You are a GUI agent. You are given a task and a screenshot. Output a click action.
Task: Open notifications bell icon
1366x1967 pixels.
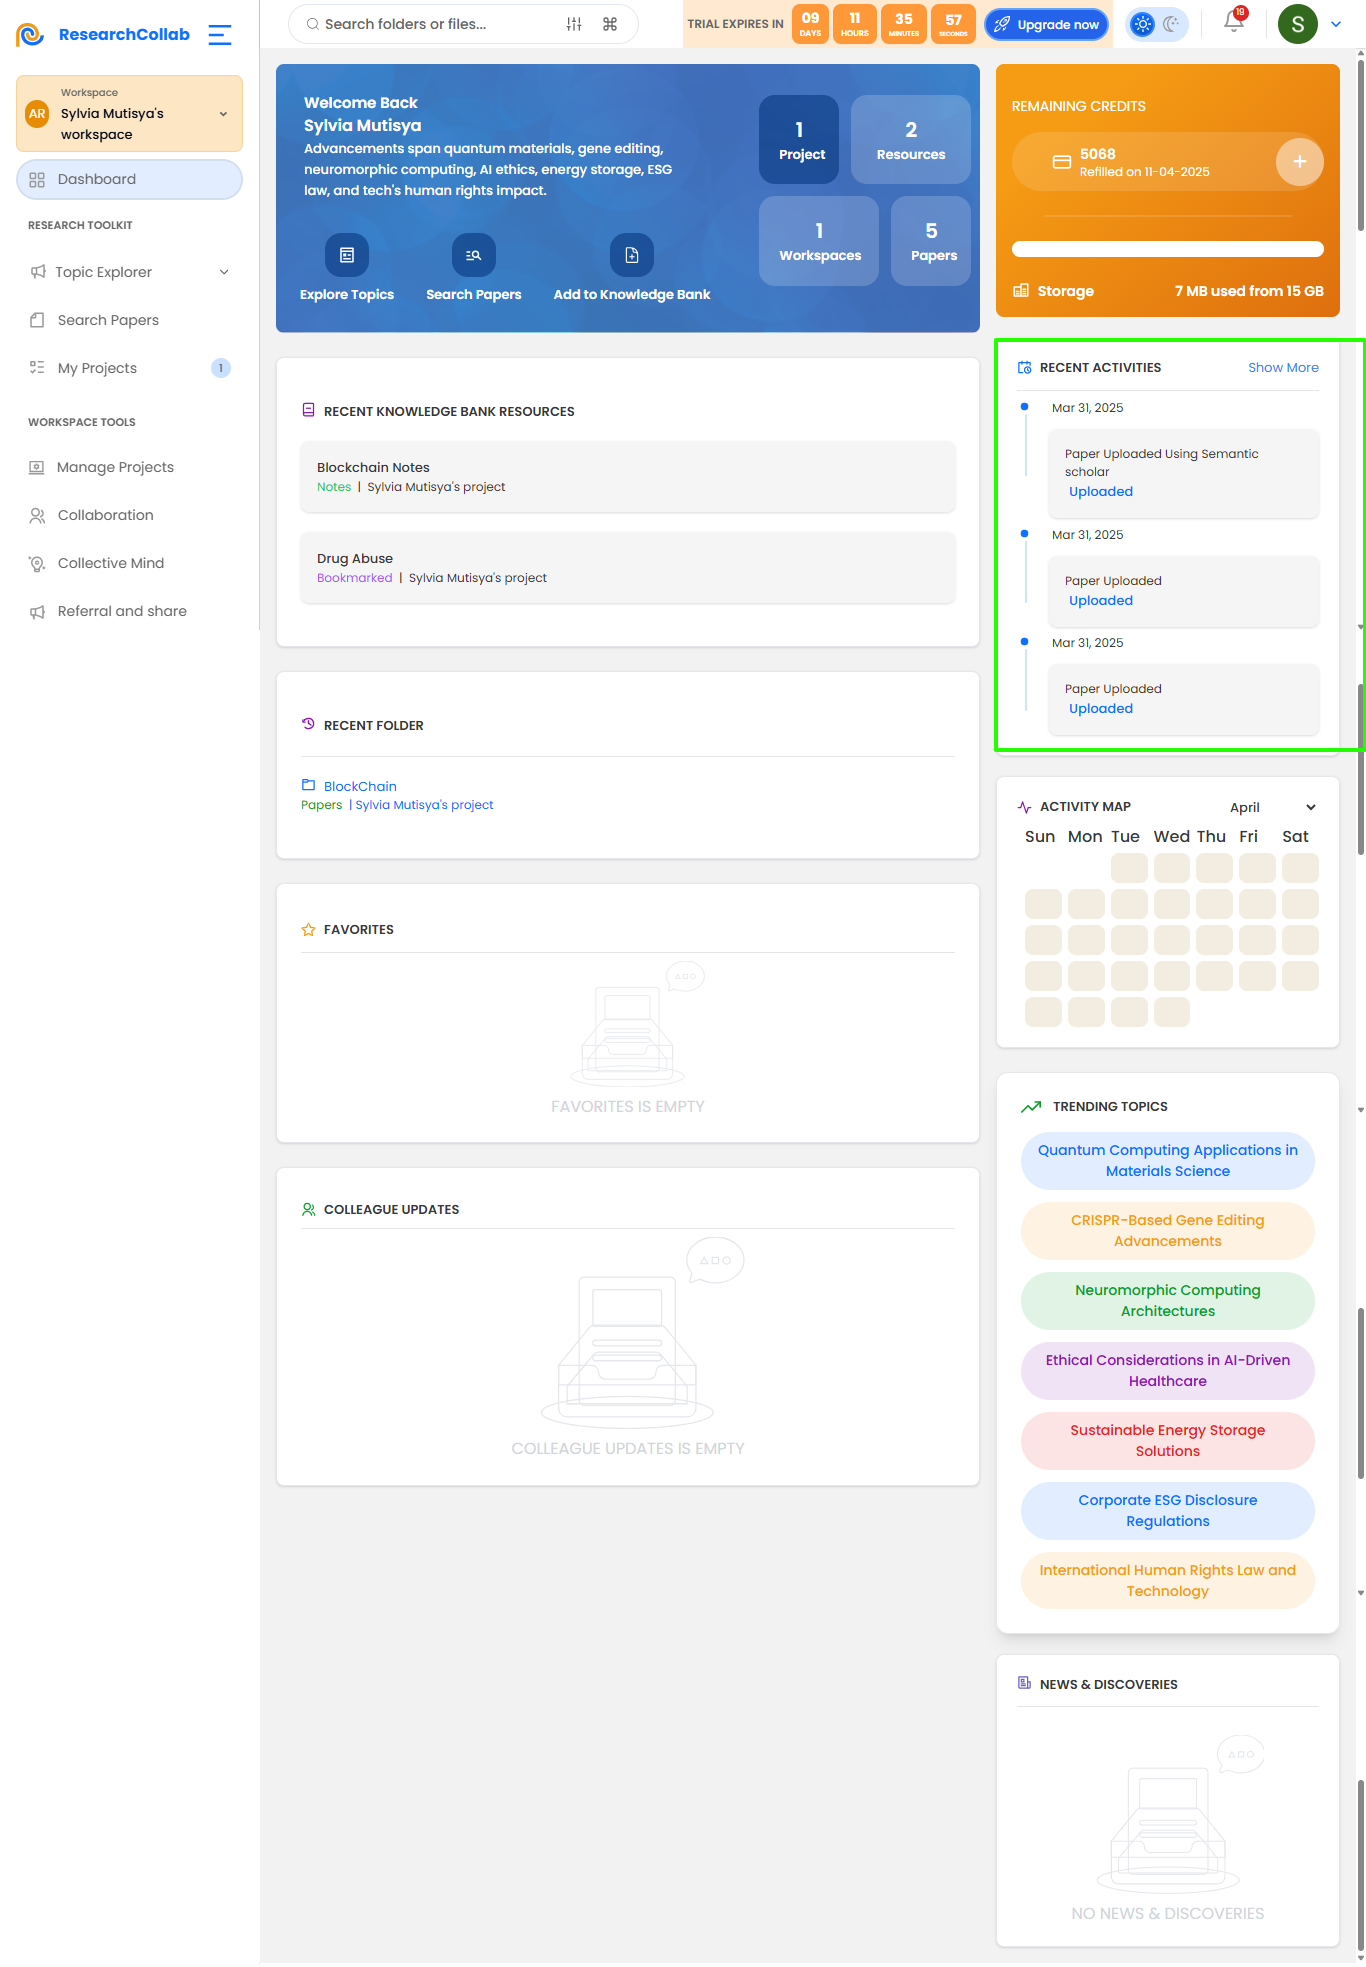1234,22
